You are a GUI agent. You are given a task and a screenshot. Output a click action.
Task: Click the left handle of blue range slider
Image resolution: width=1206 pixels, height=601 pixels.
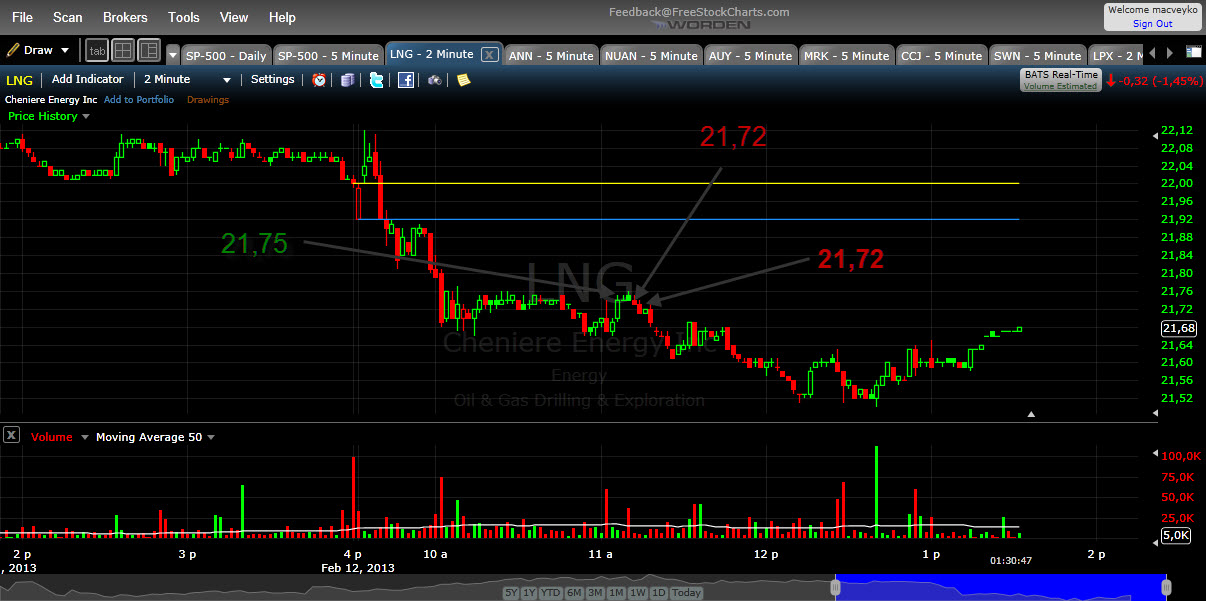tap(835, 589)
